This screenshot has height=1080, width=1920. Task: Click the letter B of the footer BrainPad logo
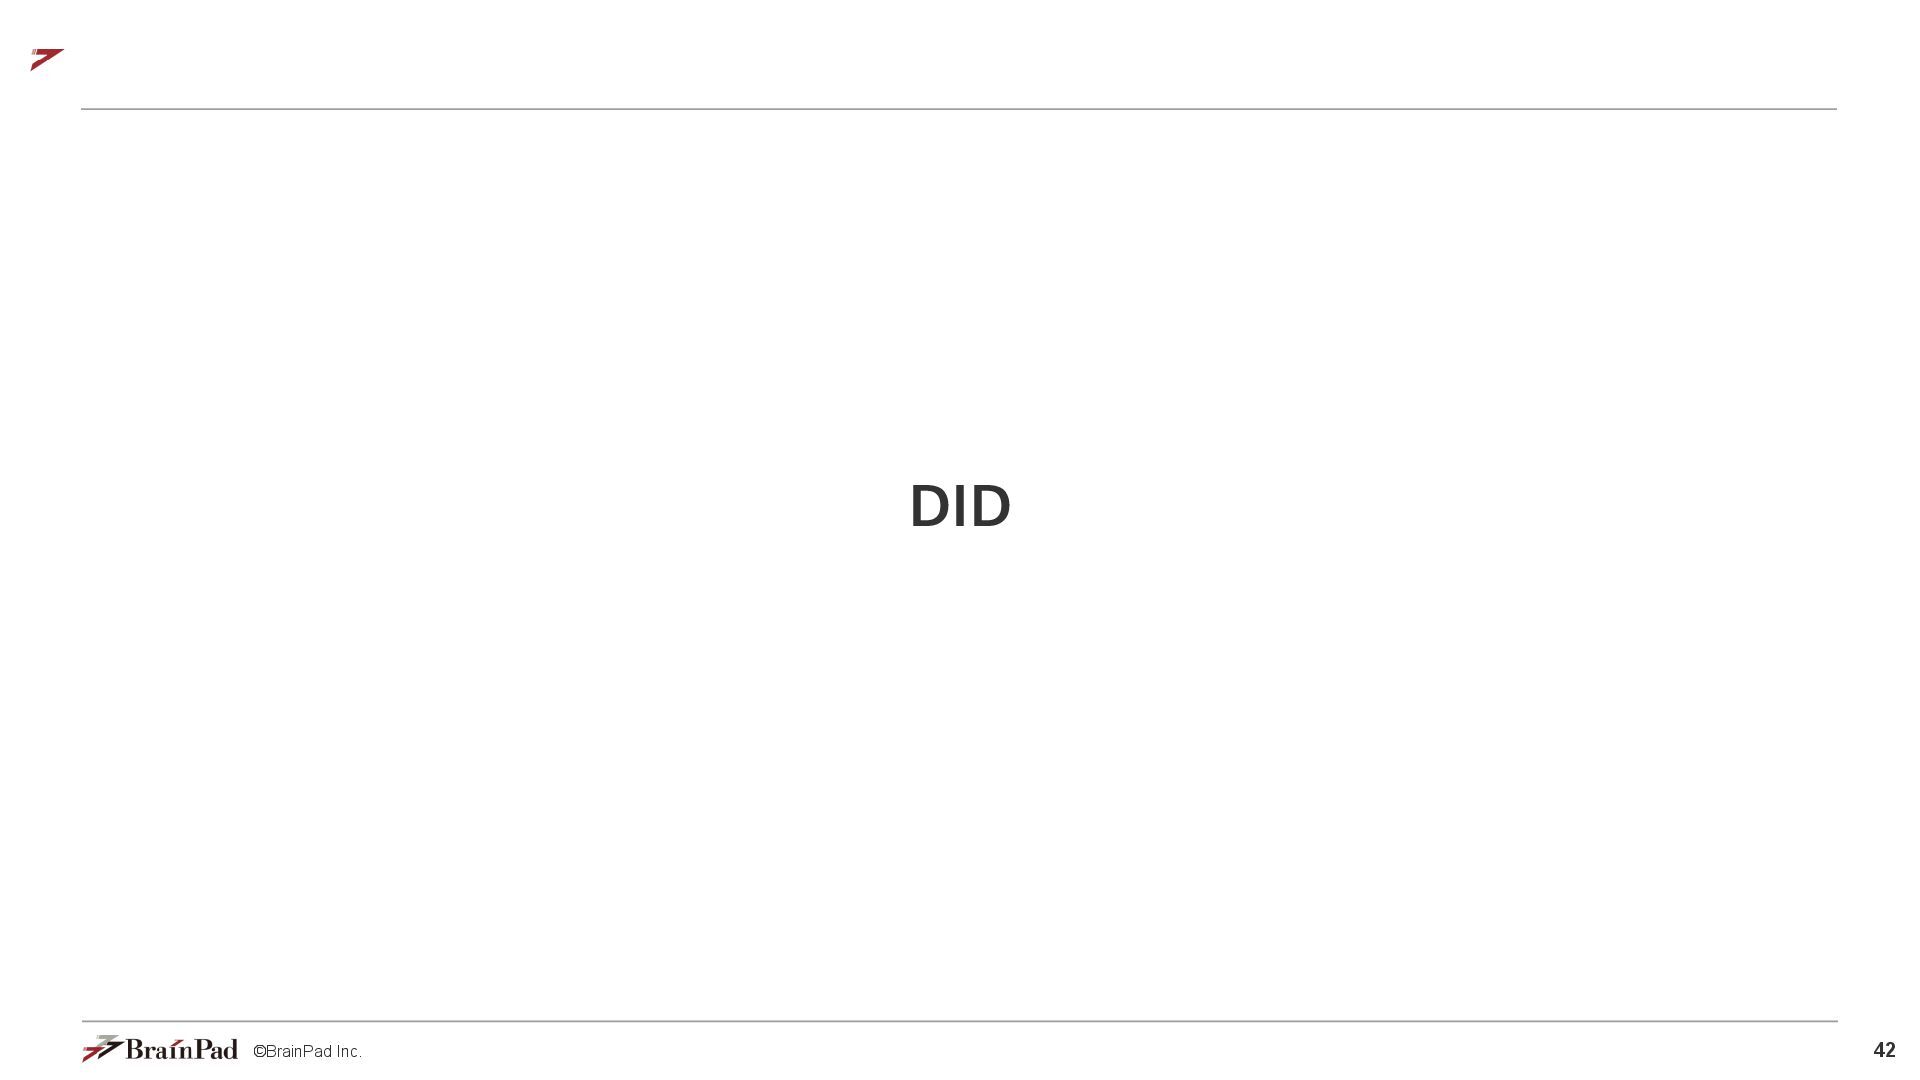pyautogui.click(x=134, y=1049)
